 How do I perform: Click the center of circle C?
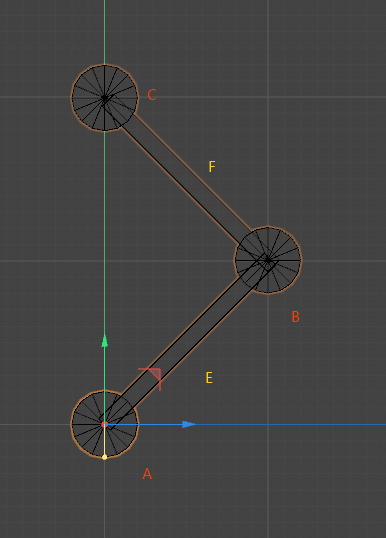105,98
